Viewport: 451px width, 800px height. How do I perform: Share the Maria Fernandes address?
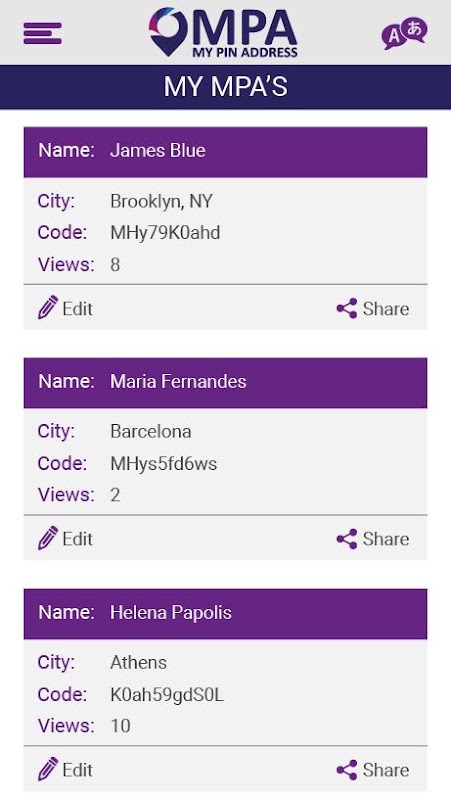(373, 539)
